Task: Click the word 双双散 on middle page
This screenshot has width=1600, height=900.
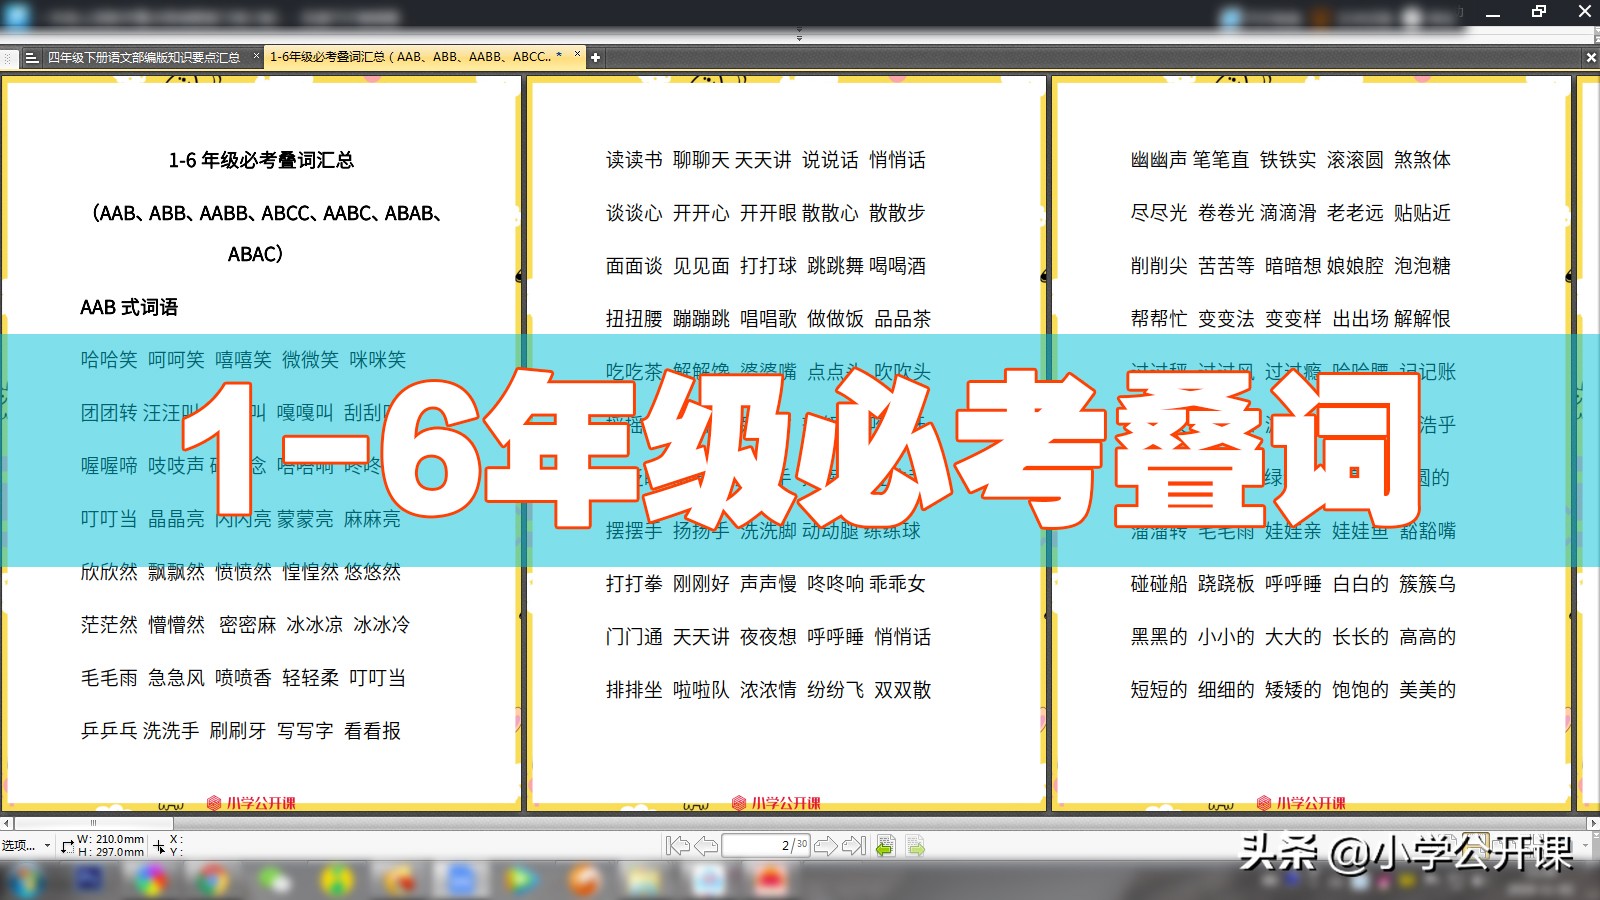Action: 903,690
